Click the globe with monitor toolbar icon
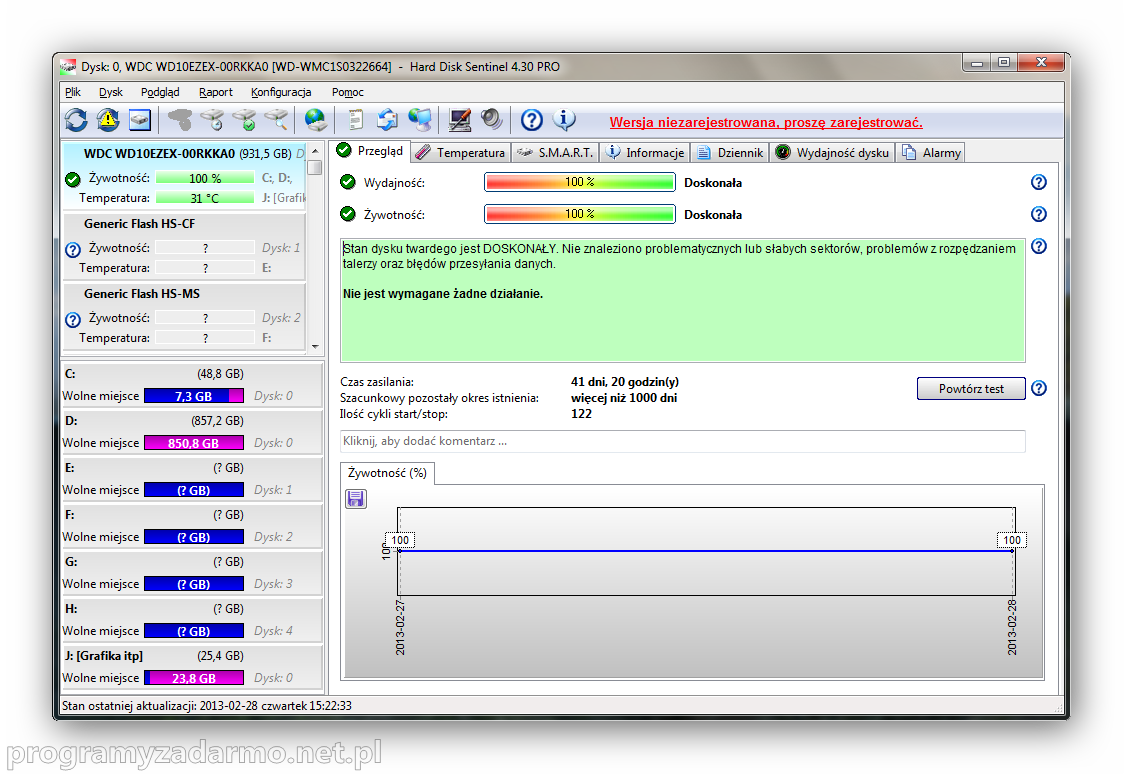The image size is (1124, 774). (x=420, y=120)
